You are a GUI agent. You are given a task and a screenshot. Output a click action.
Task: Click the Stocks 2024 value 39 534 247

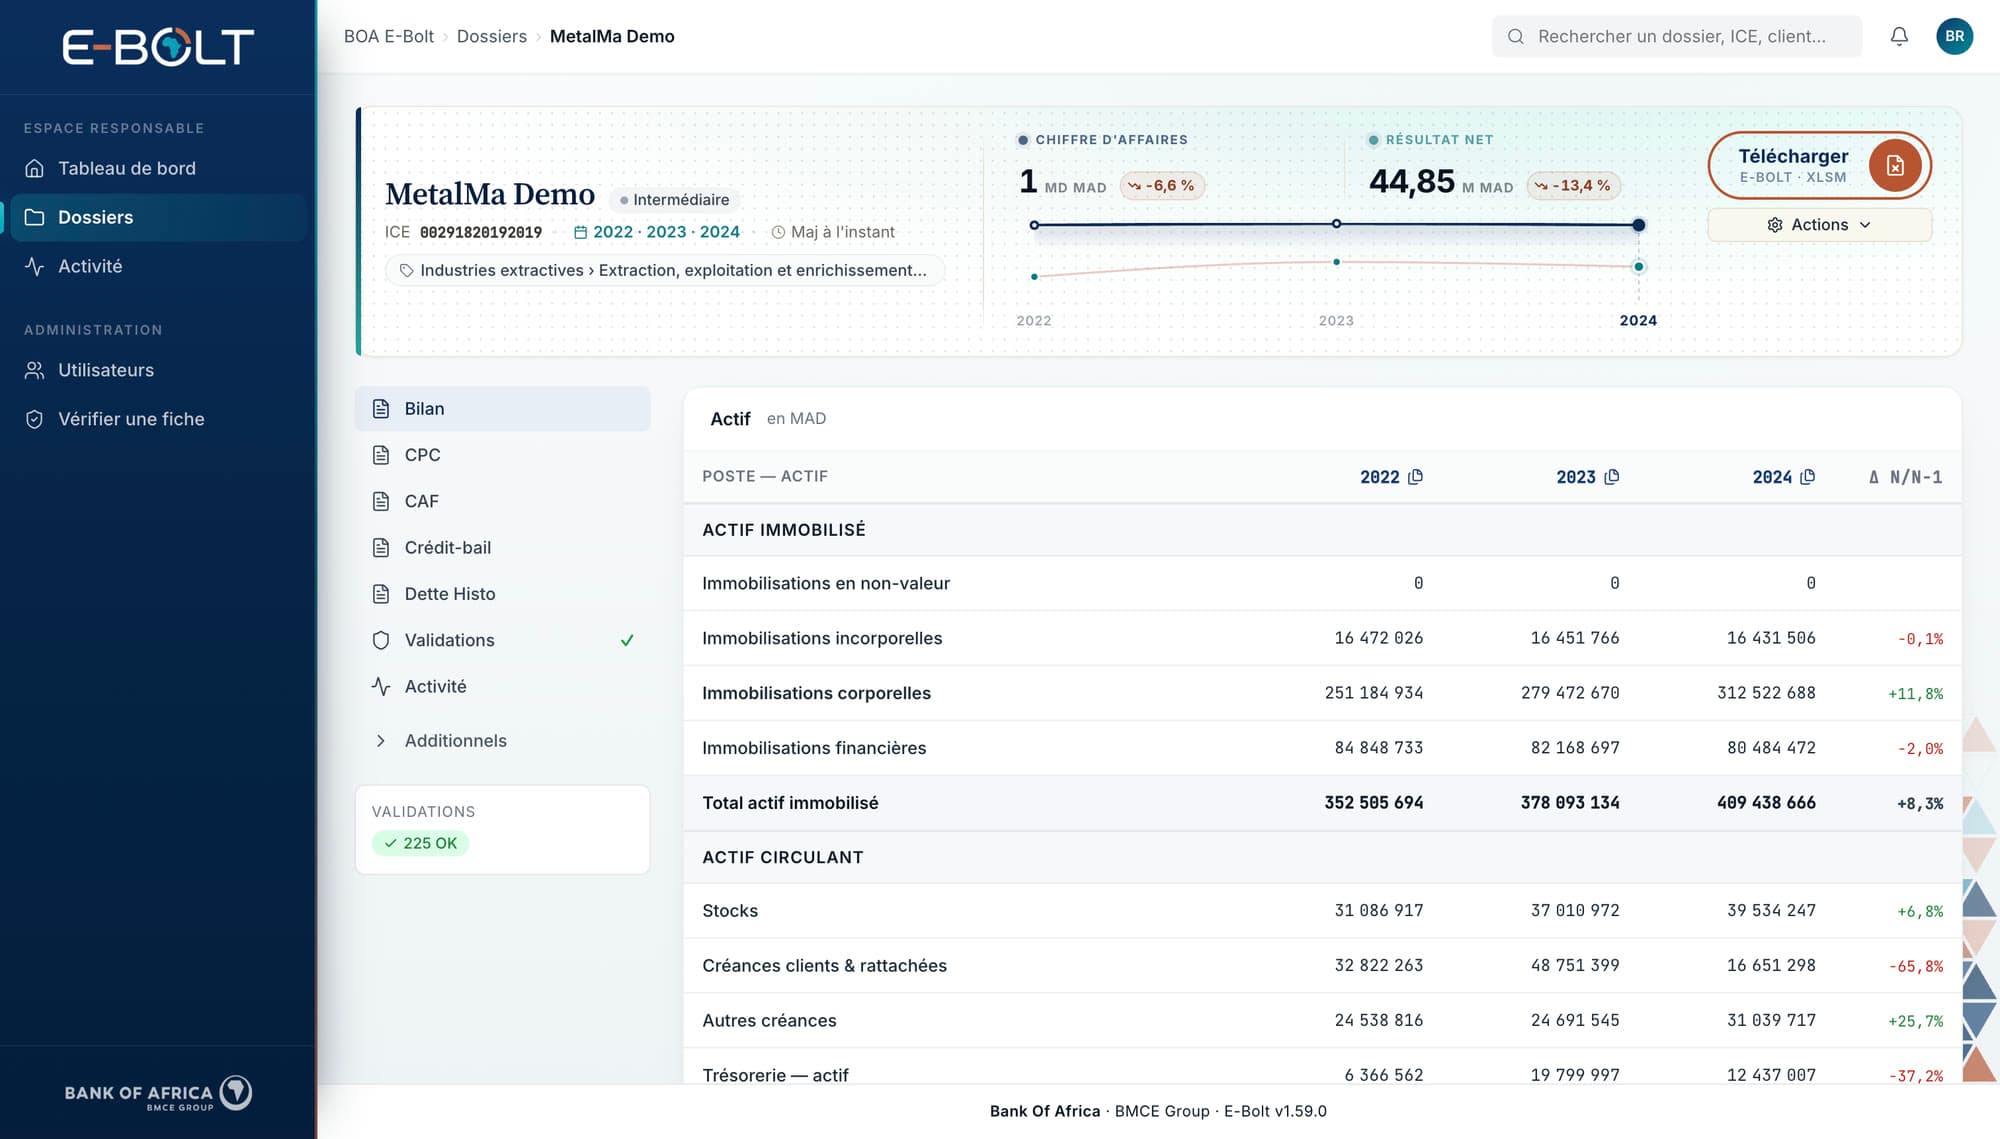pos(1771,911)
